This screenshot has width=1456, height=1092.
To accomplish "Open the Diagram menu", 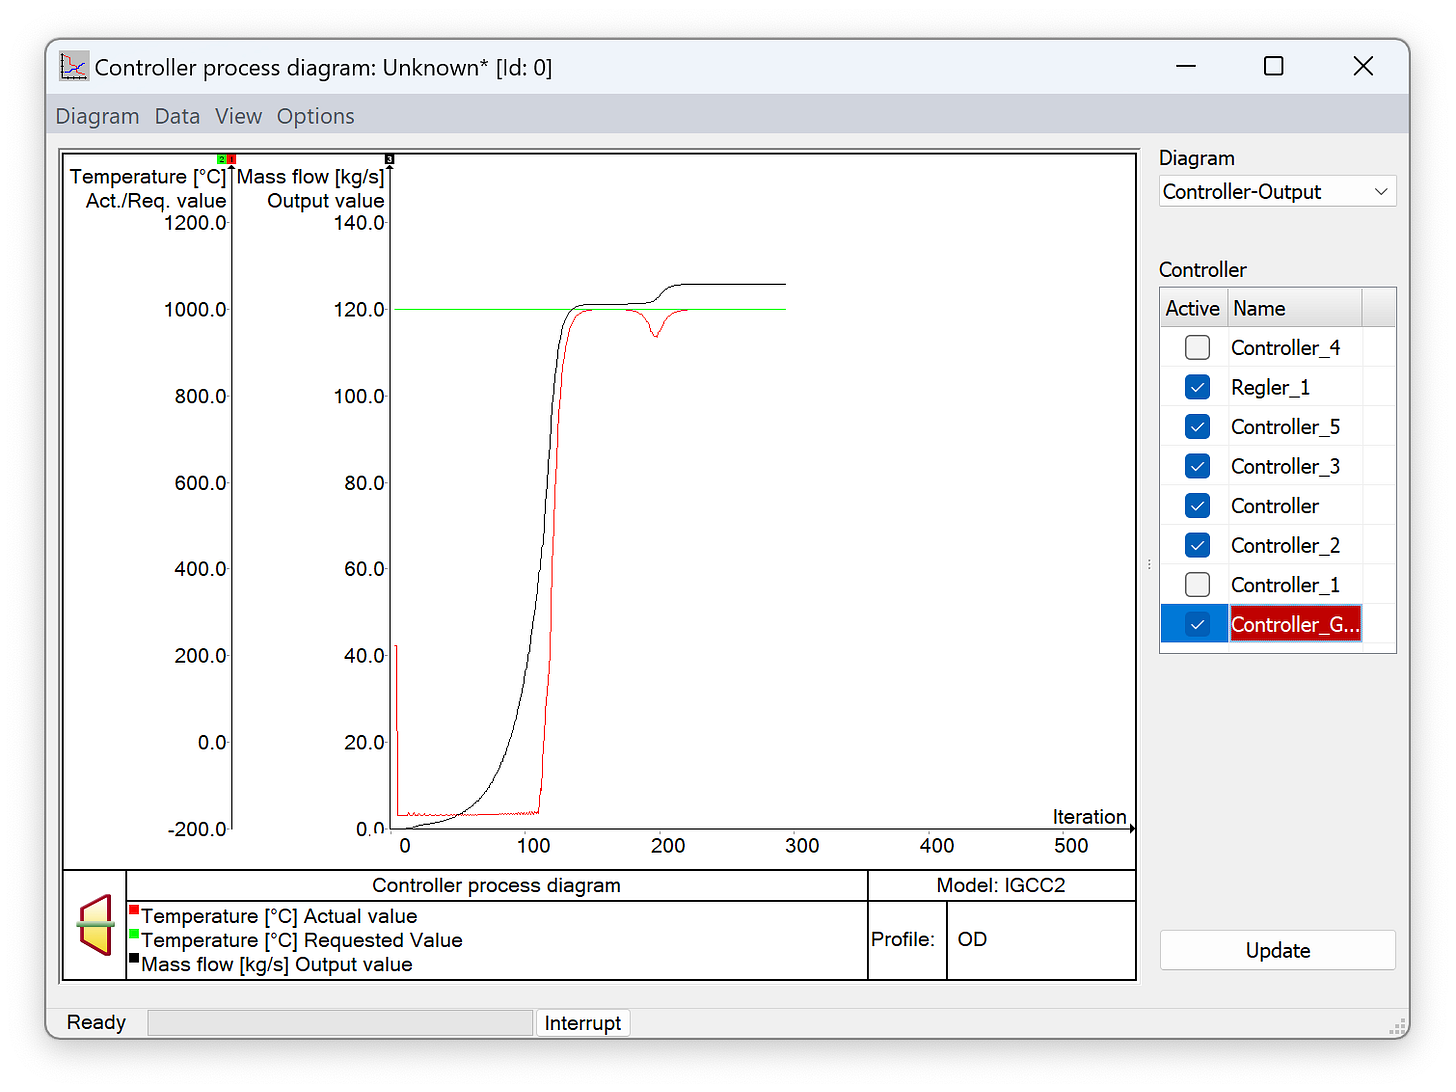I will tap(98, 116).
